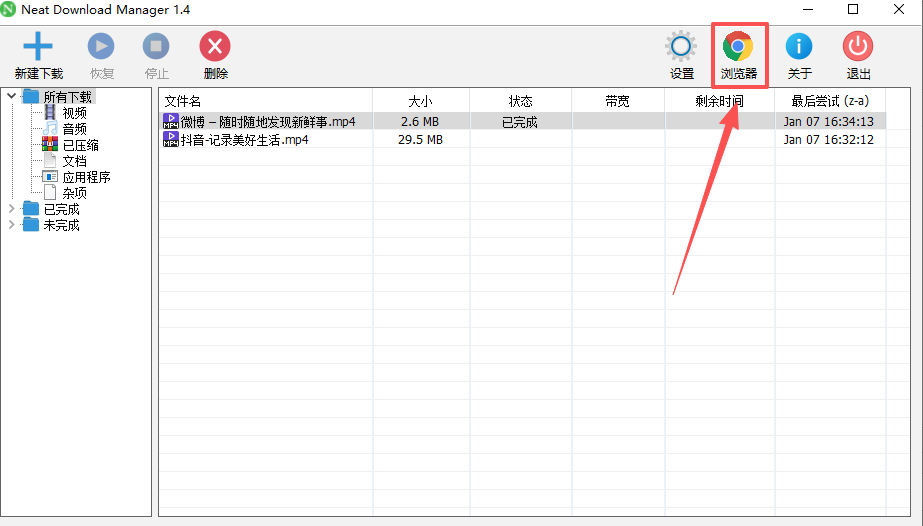Maximize the Neat Download Manager window
This screenshot has height=526, width=923.
853,9
